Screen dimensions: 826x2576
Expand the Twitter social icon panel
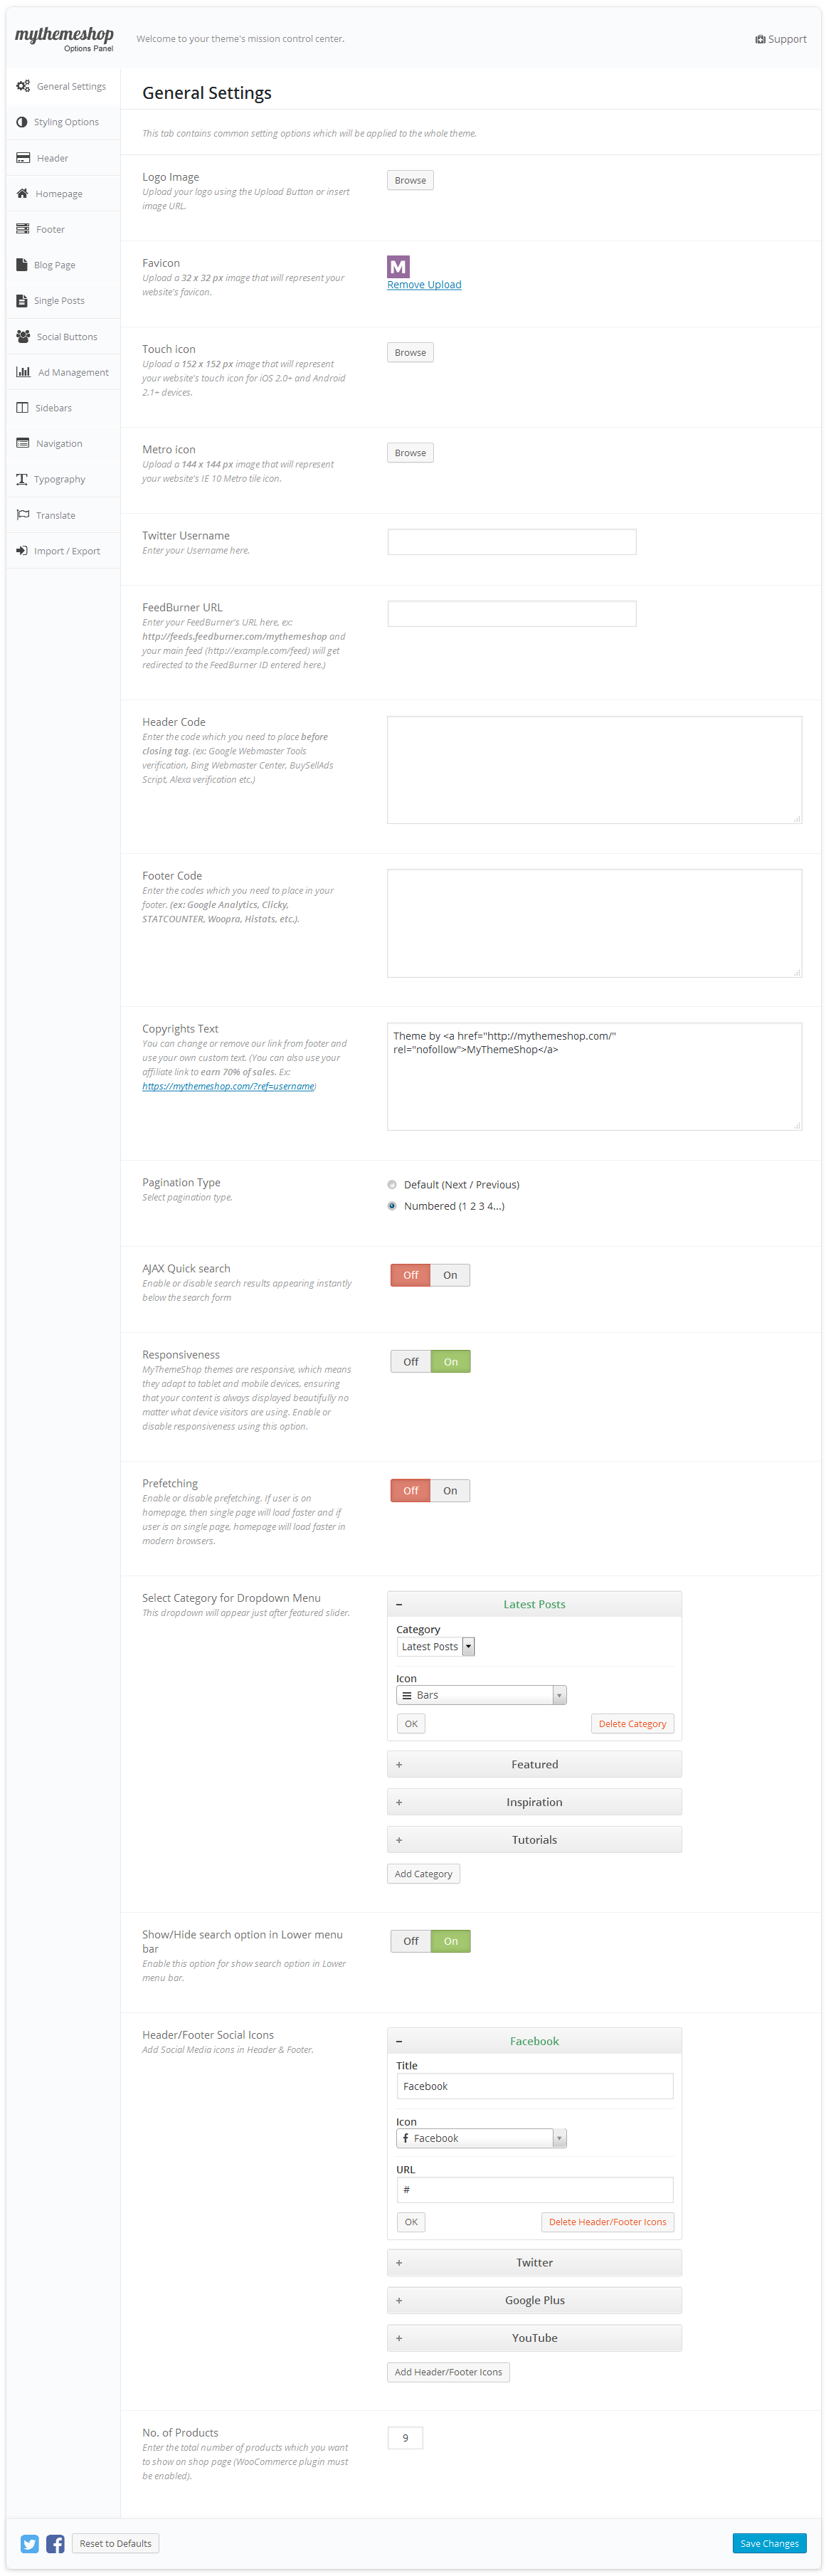tap(534, 2262)
